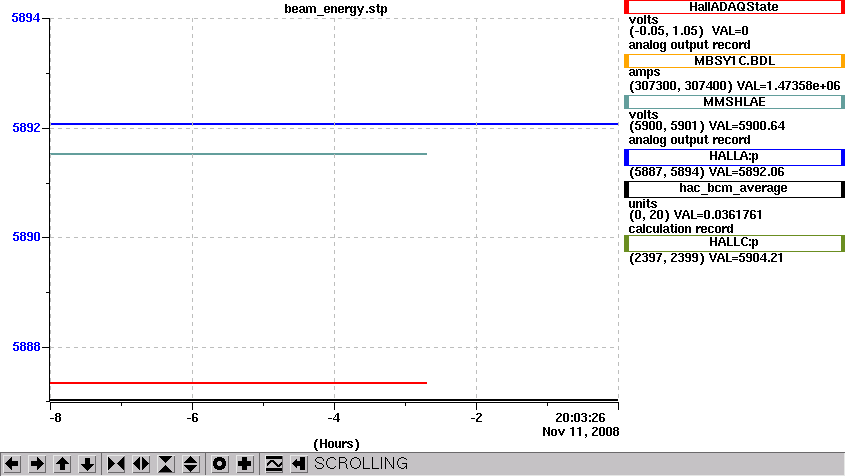
Task: Click the 5888 y-axis value
Action: point(26,347)
